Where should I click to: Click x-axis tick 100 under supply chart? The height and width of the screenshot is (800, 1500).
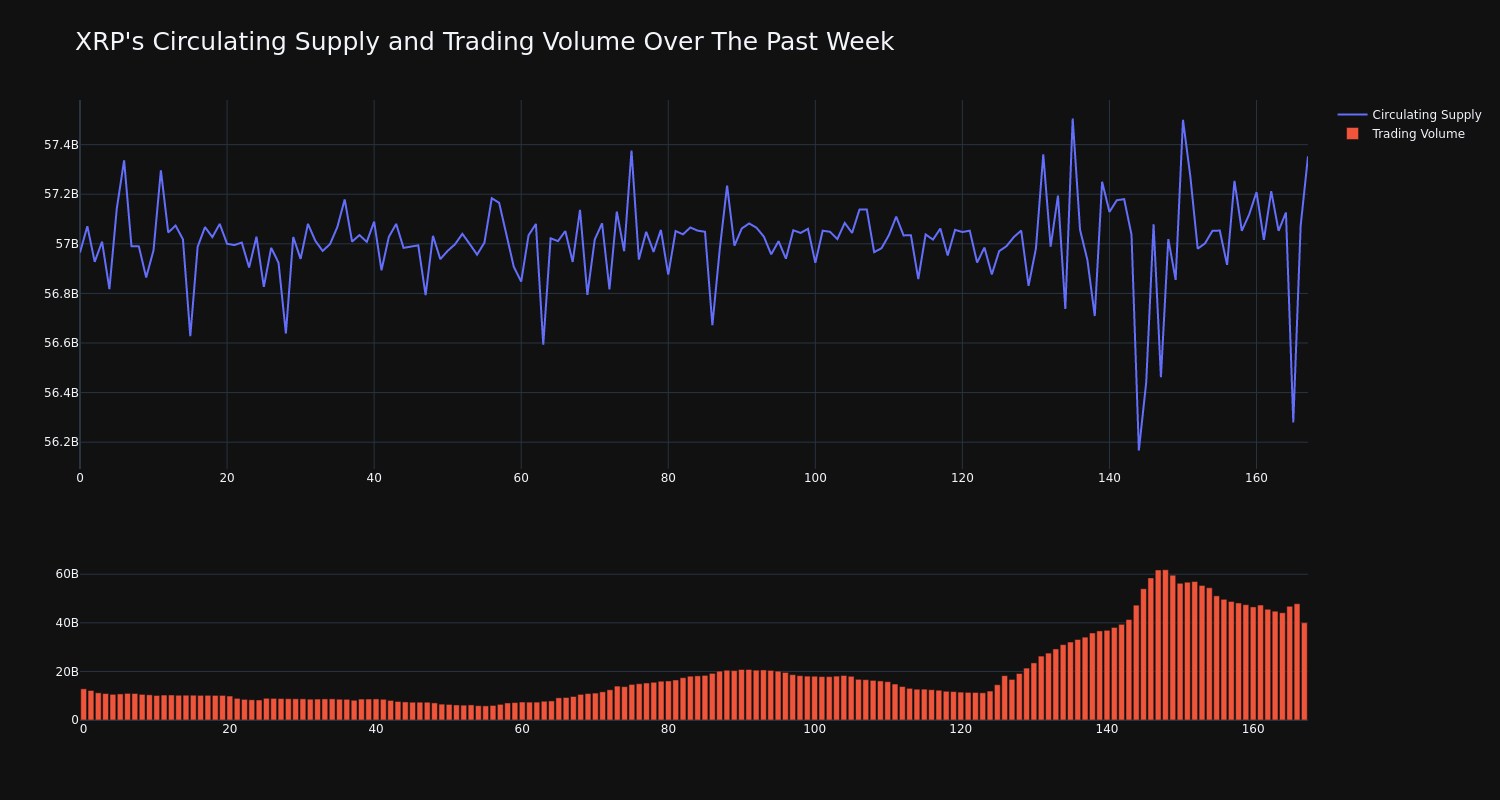click(x=815, y=478)
